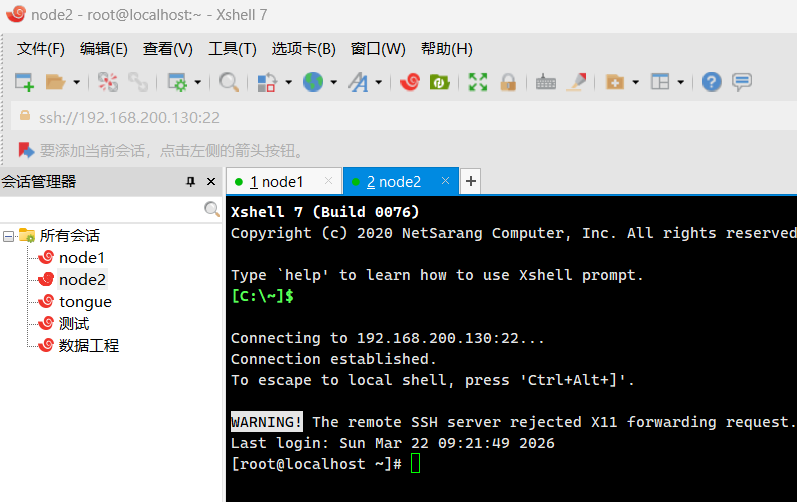Click the New Session toolbar icon
The height and width of the screenshot is (502, 797).
(24, 82)
